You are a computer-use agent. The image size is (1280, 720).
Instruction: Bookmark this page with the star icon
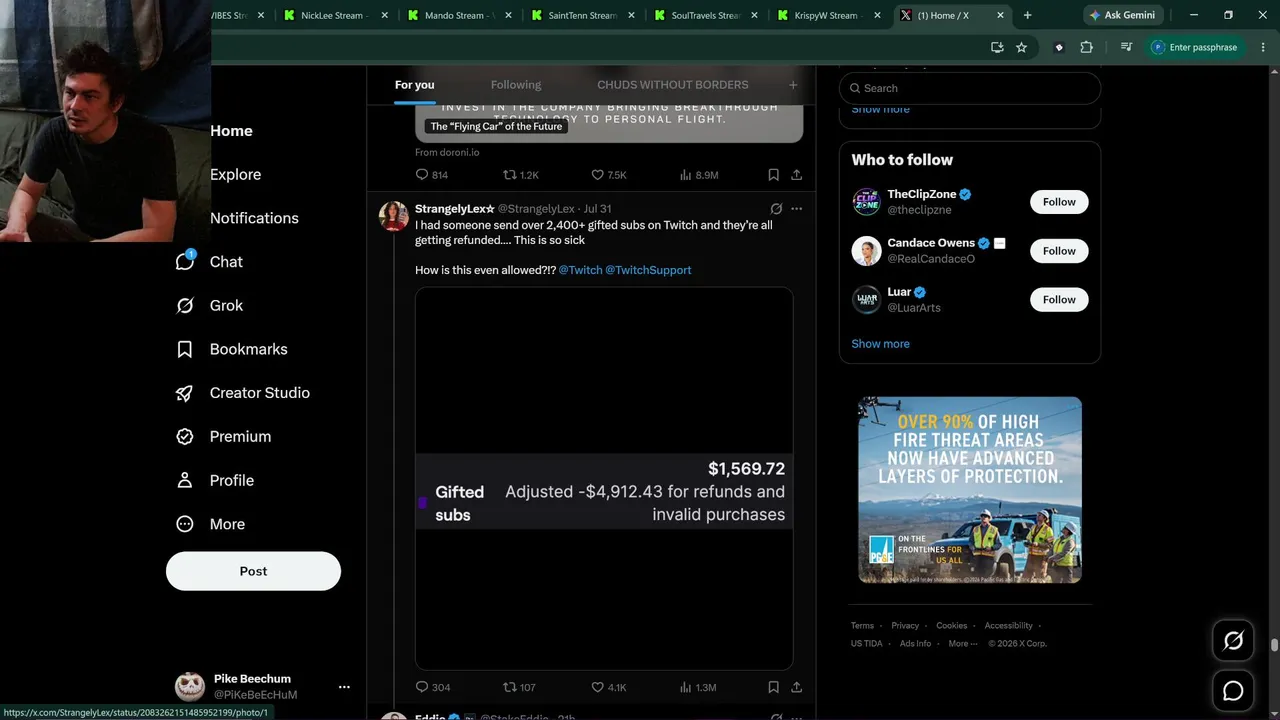(1021, 47)
